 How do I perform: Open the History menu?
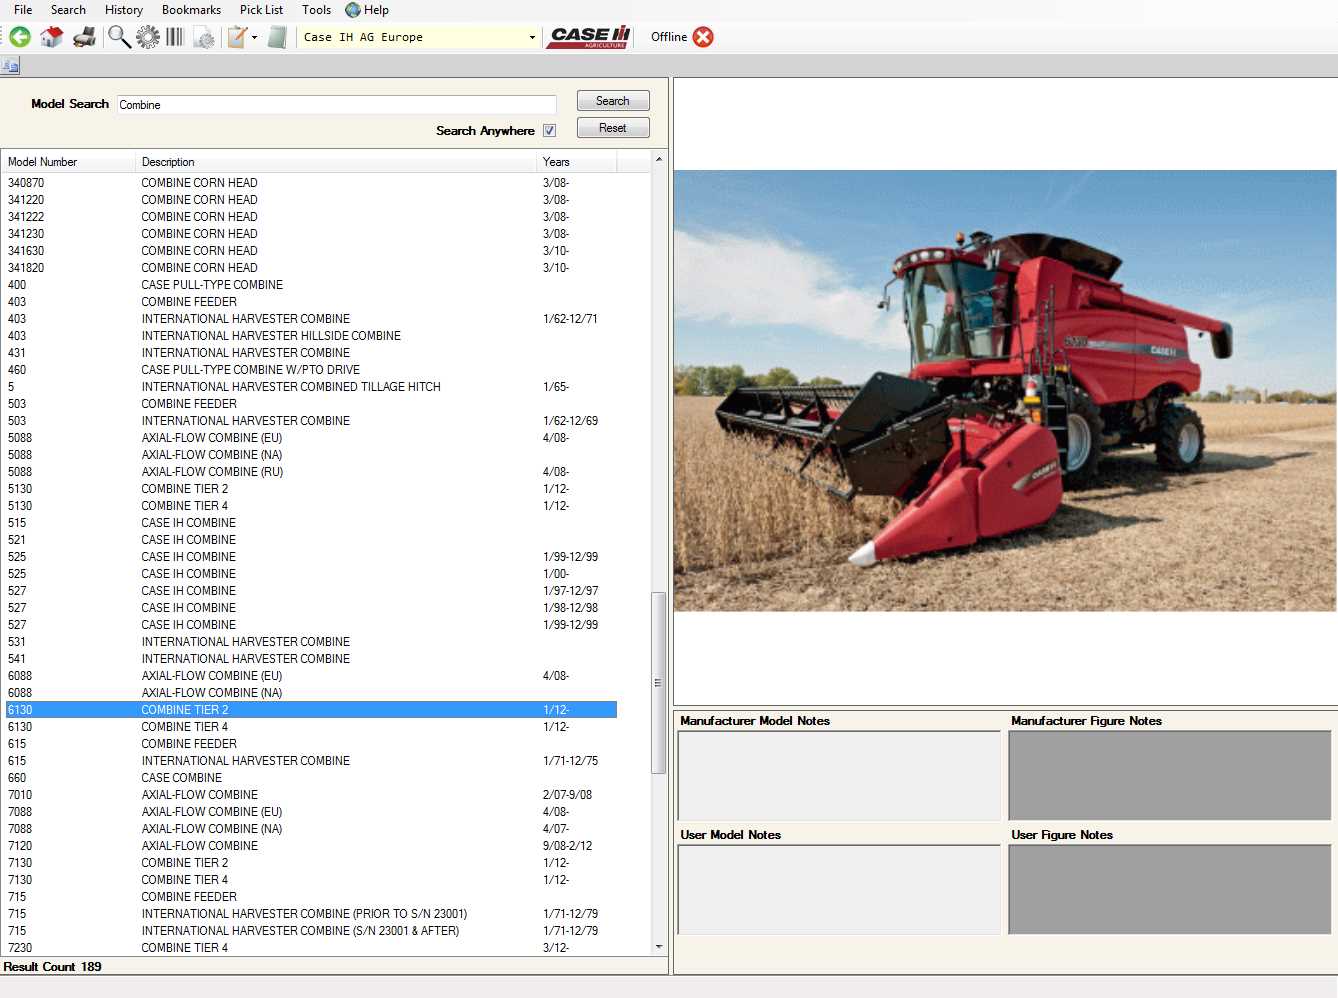[x=124, y=10]
